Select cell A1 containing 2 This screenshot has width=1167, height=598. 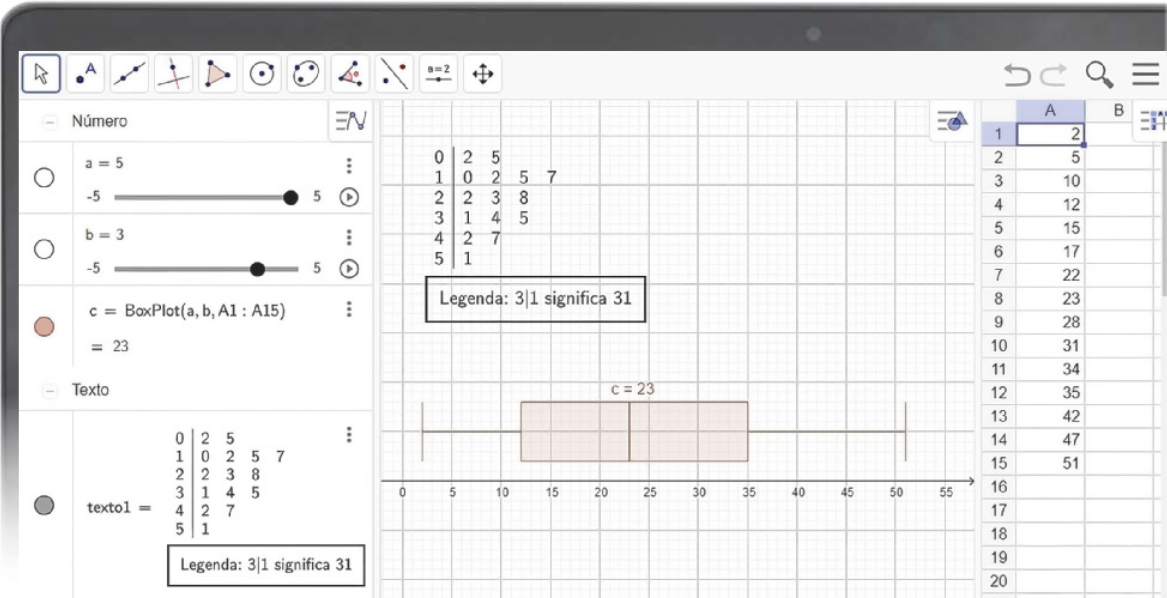coord(1050,134)
